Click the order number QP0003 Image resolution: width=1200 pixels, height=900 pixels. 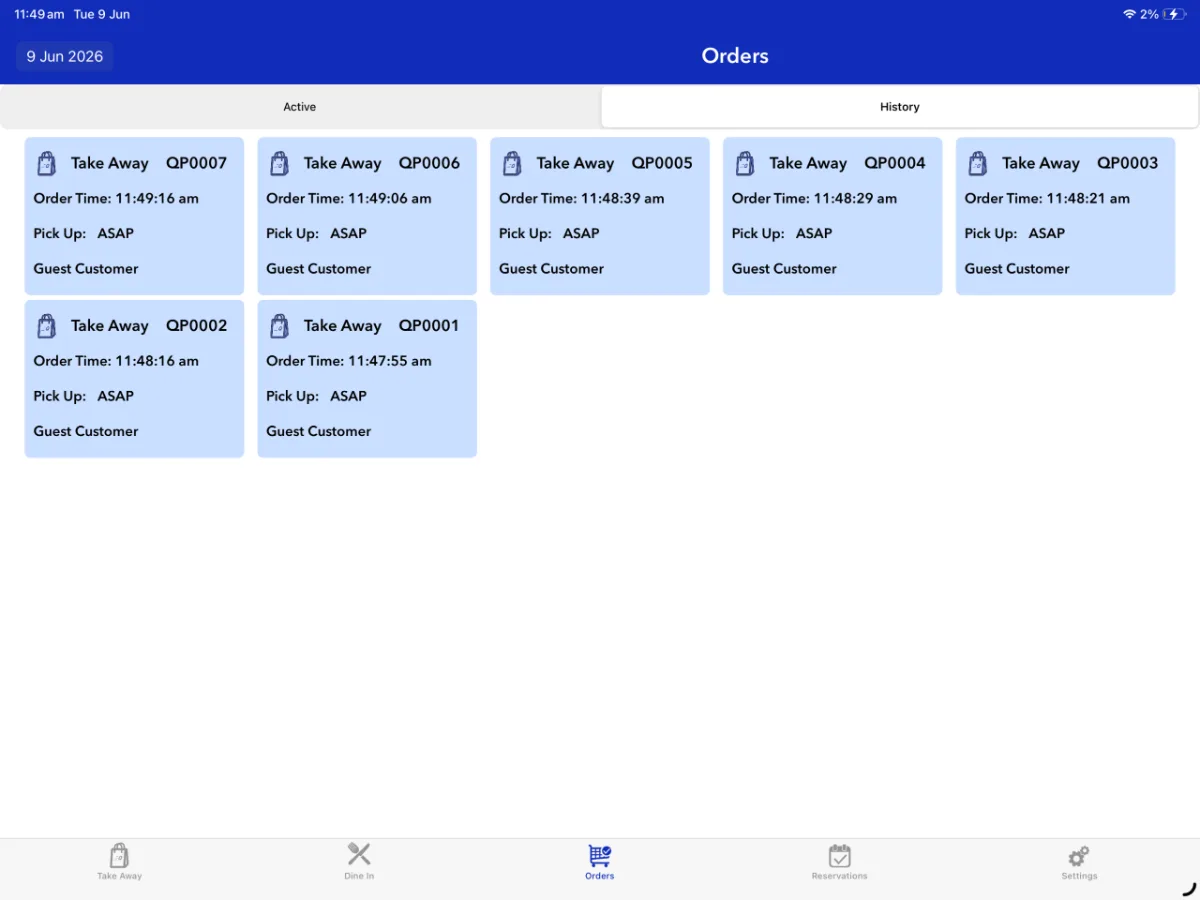tap(1128, 163)
